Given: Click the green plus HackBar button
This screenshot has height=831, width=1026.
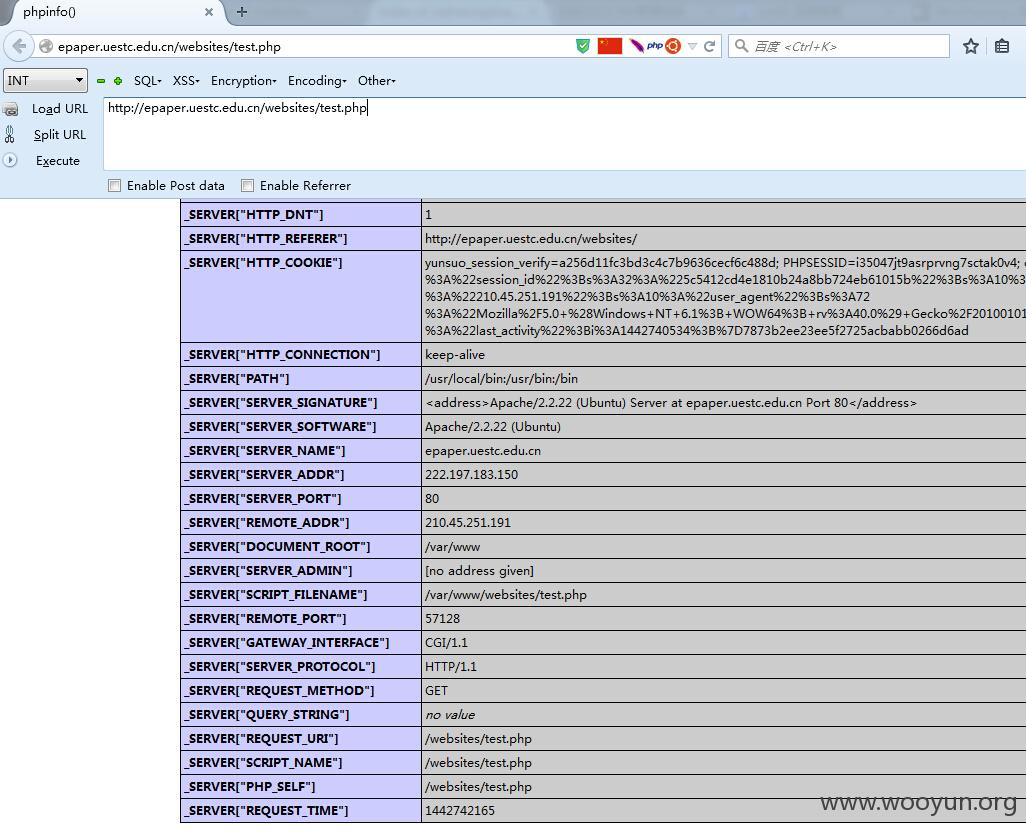Looking at the screenshot, I should point(118,81).
